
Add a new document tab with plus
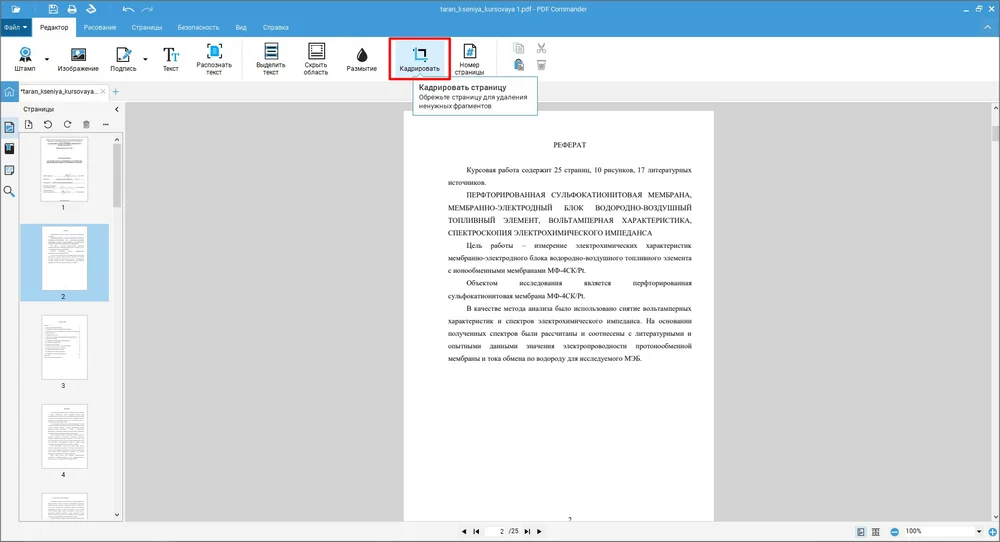click(115, 92)
